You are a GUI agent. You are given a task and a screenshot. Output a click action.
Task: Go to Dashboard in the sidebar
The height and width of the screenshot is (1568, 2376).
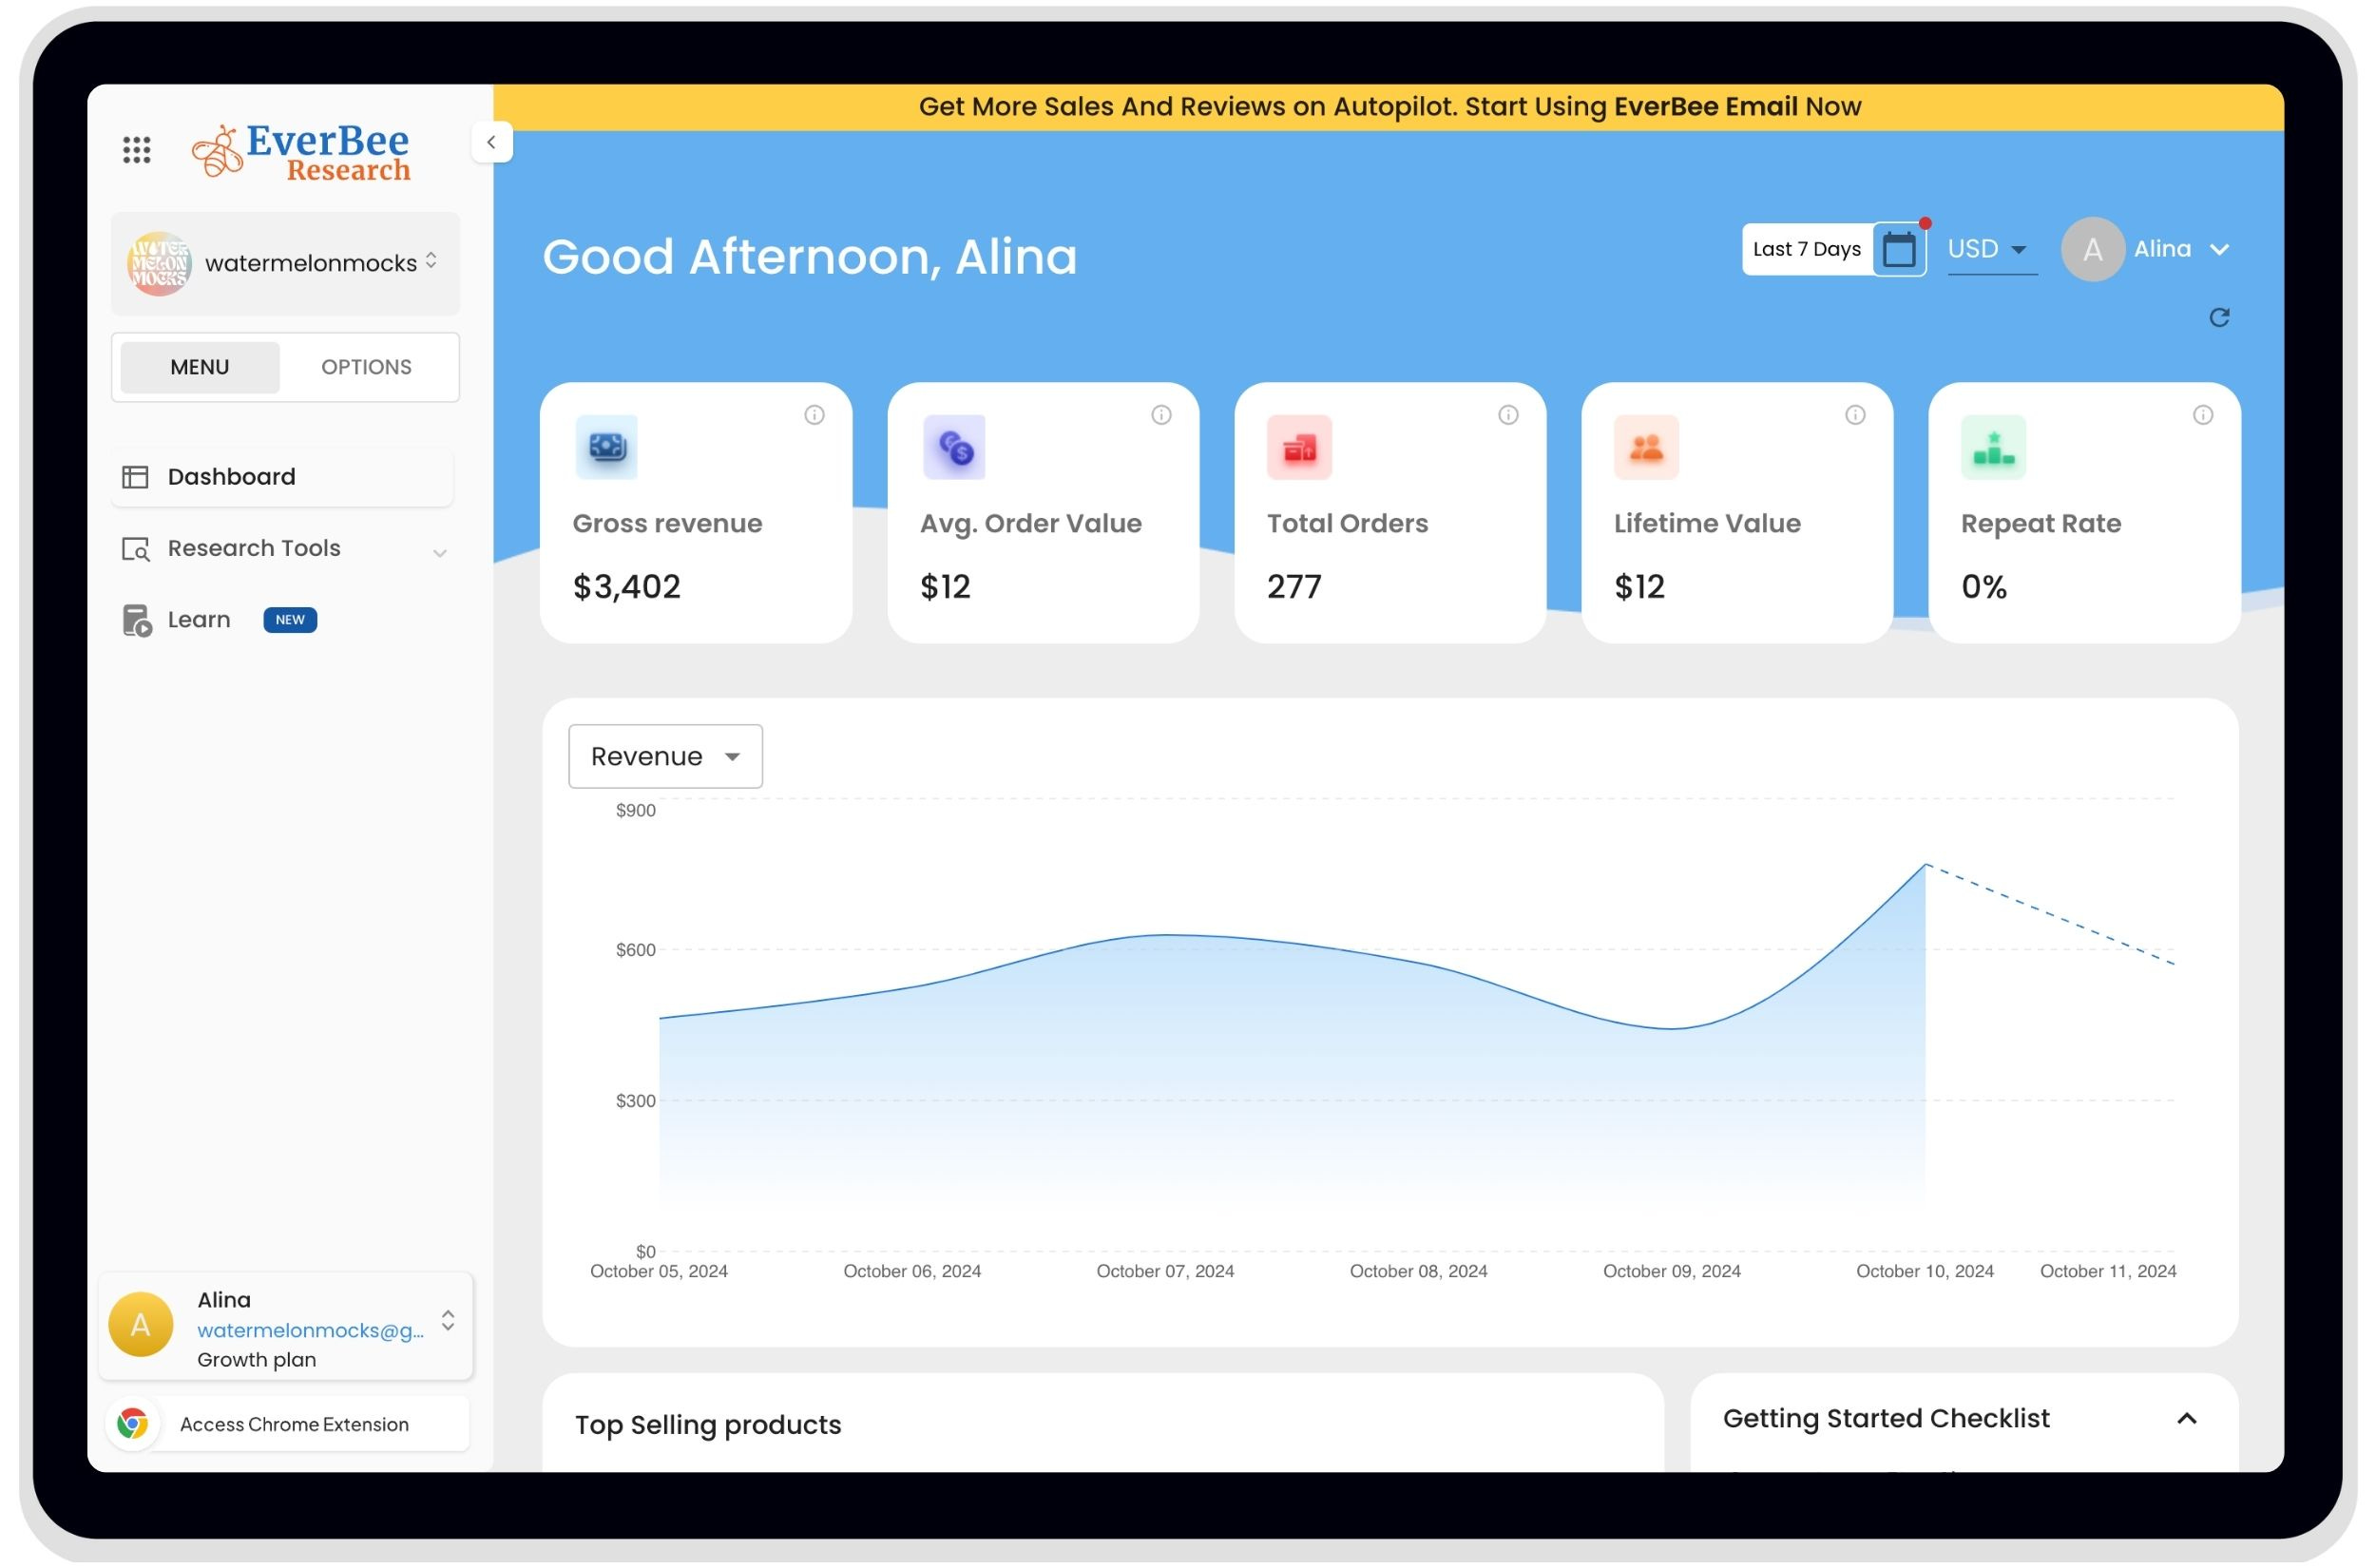point(232,477)
